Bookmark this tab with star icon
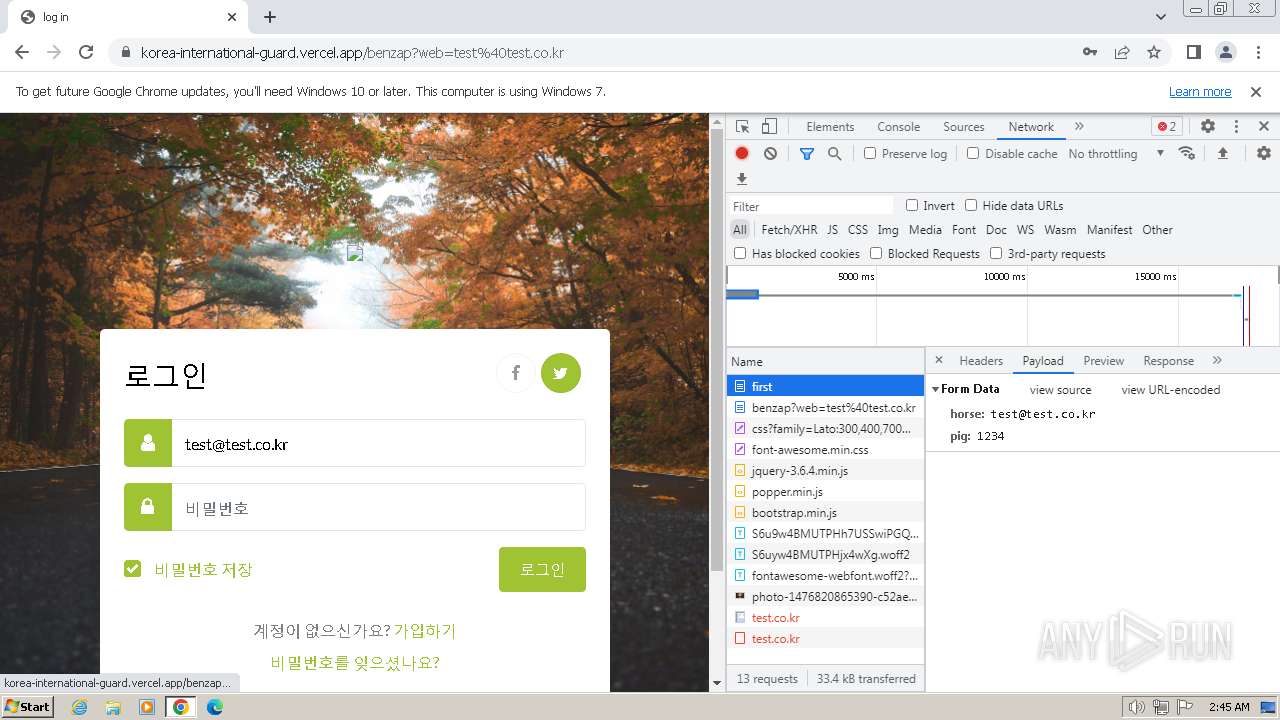 (1154, 52)
